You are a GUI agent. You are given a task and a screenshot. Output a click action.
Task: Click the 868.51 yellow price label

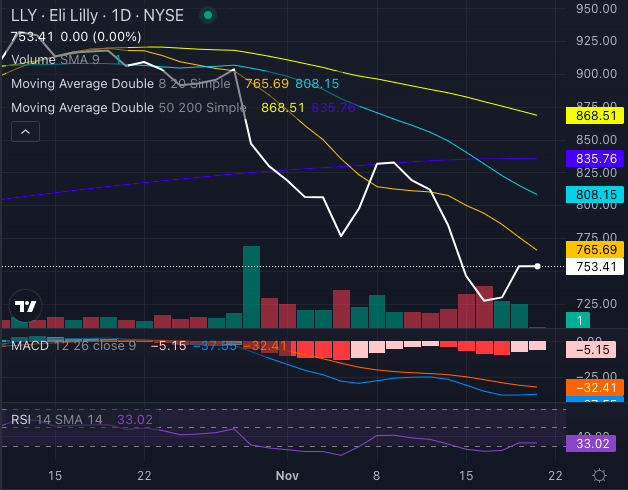click(594, 115)
